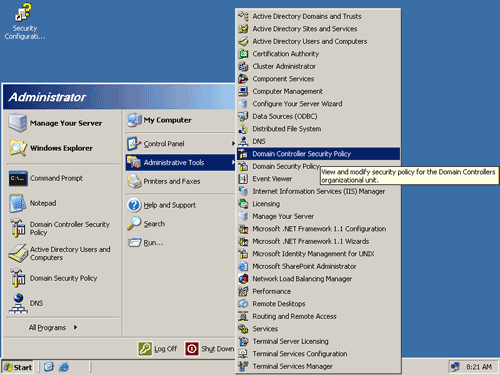Open Routing and Remote Access
The image size is (500, 375).
[318, 316]
